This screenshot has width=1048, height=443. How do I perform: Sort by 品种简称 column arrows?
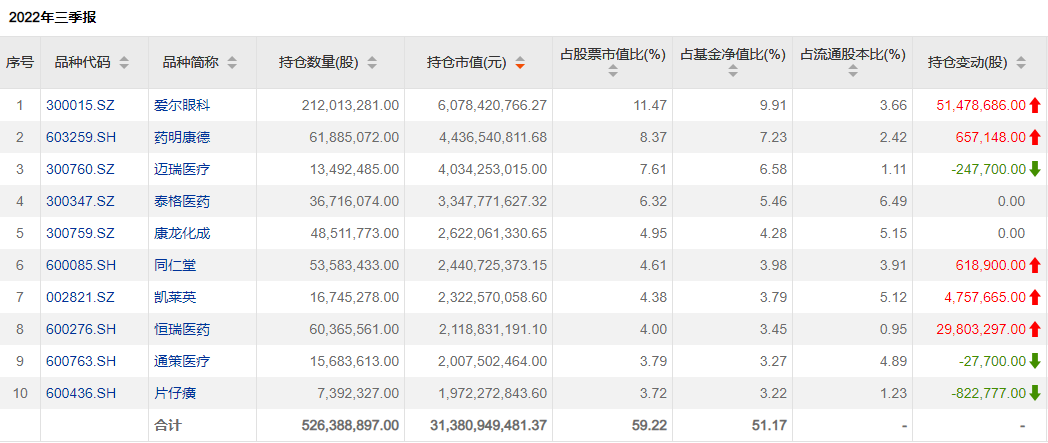coord(232,63)
